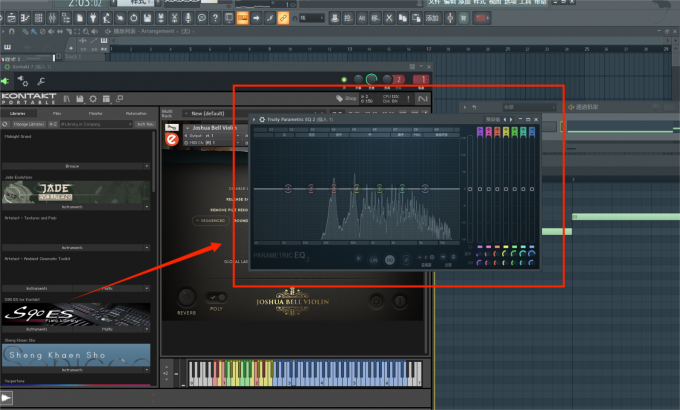Viewport: 680px width, 410px height.
Task: Open Parametric EQ 2 plugin options arrow menu
Action: click(254, 119)
